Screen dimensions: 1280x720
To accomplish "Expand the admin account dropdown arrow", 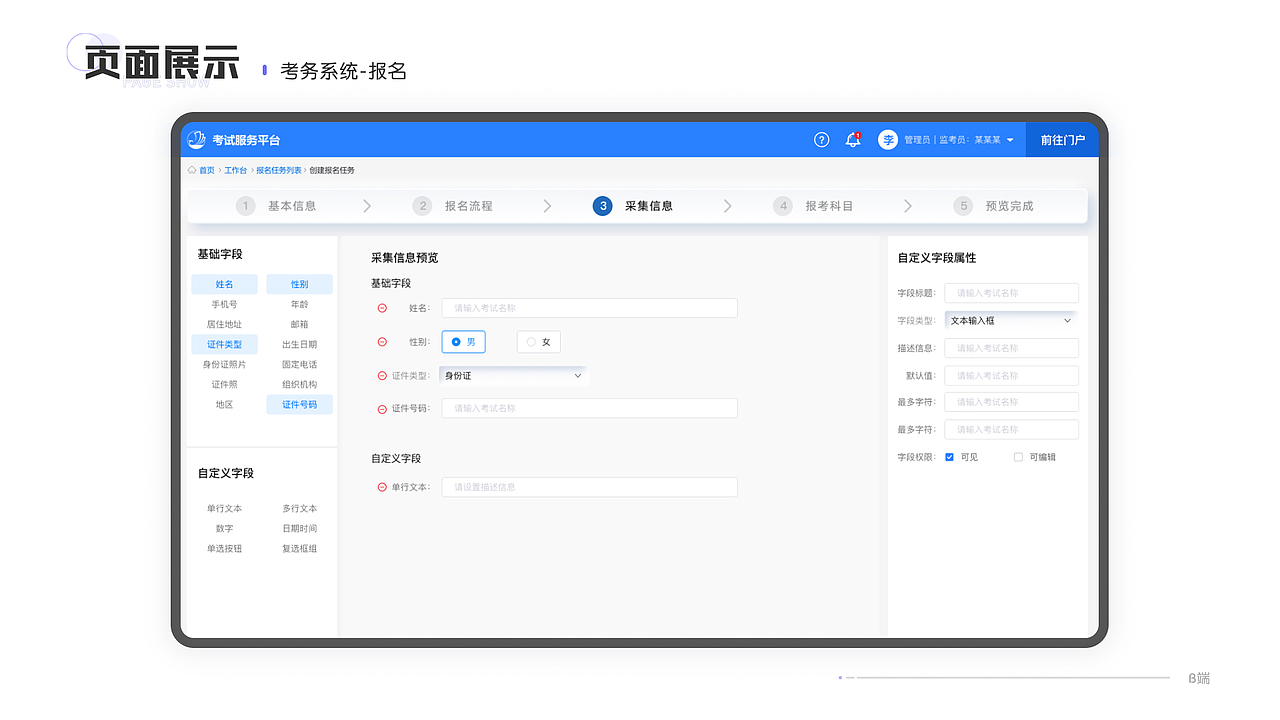I will click(1010, 140).
